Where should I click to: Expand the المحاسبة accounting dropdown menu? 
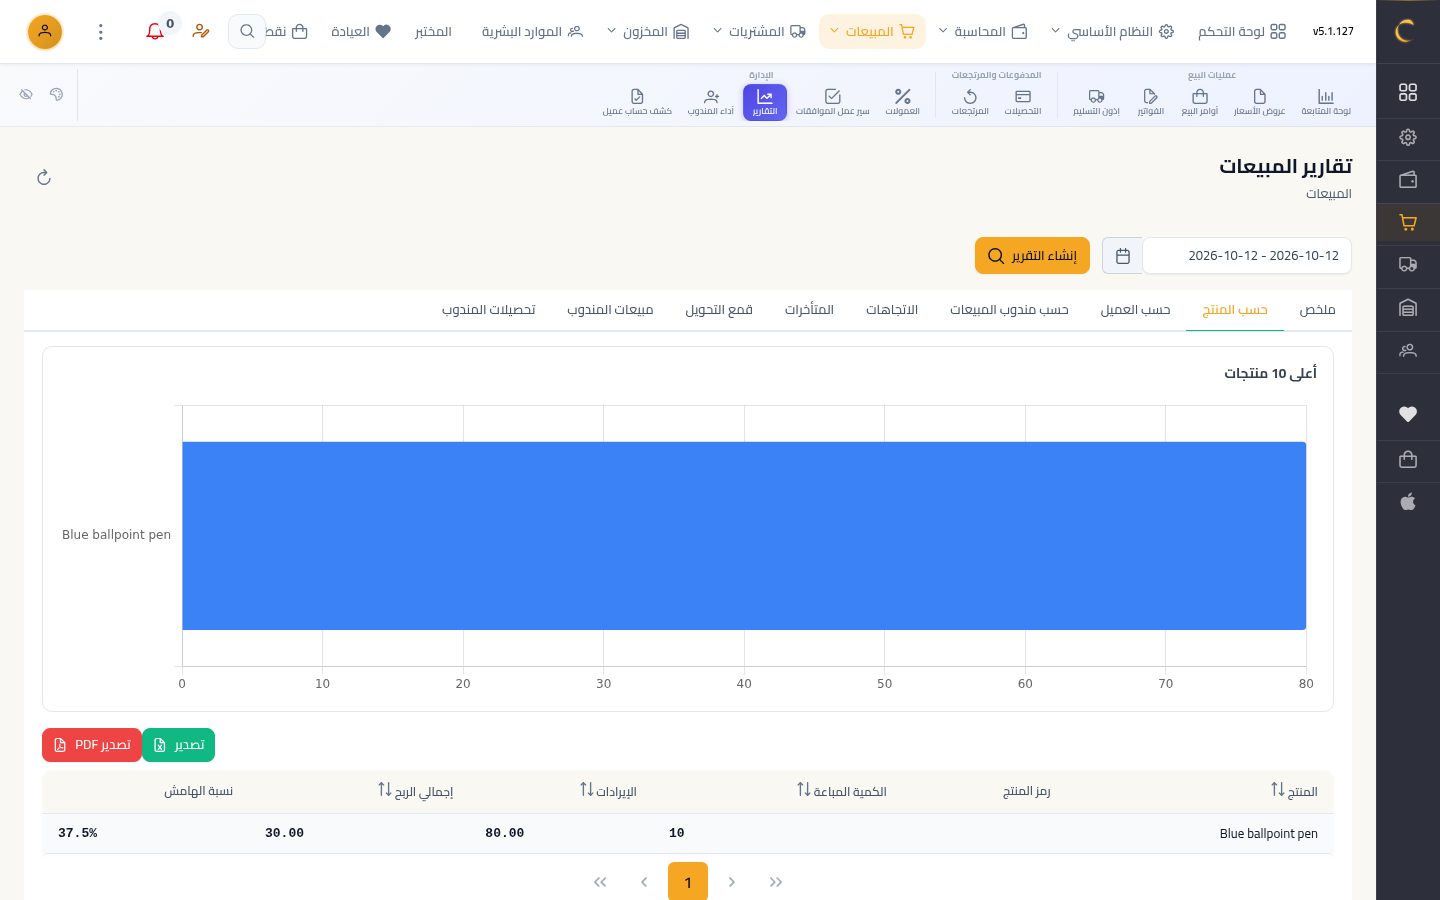[x=982, y=32]
